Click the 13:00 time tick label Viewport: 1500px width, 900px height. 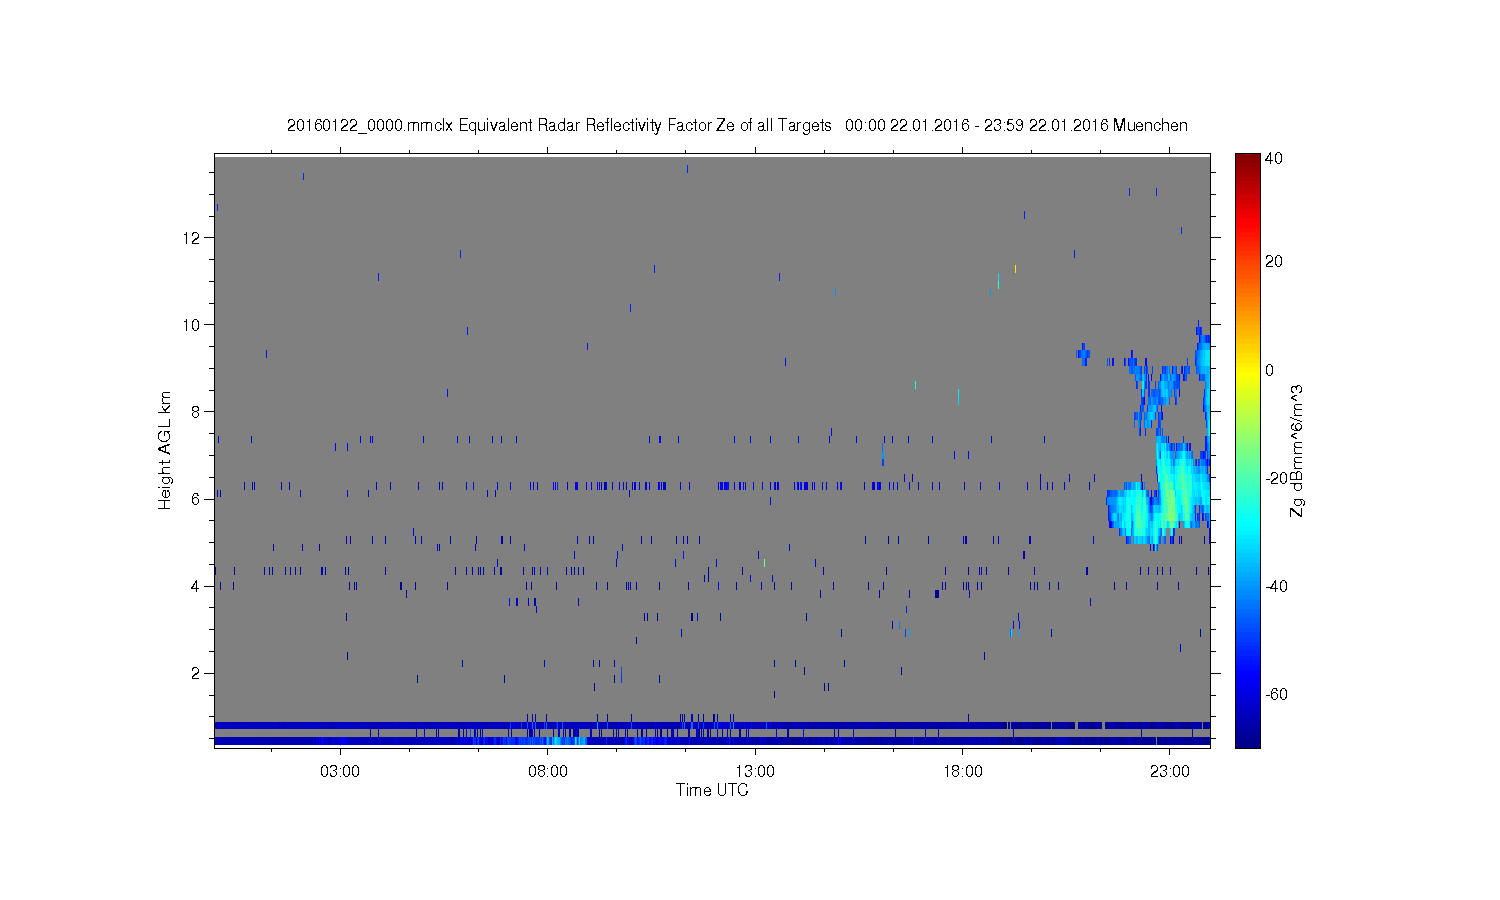pos(755,771)
